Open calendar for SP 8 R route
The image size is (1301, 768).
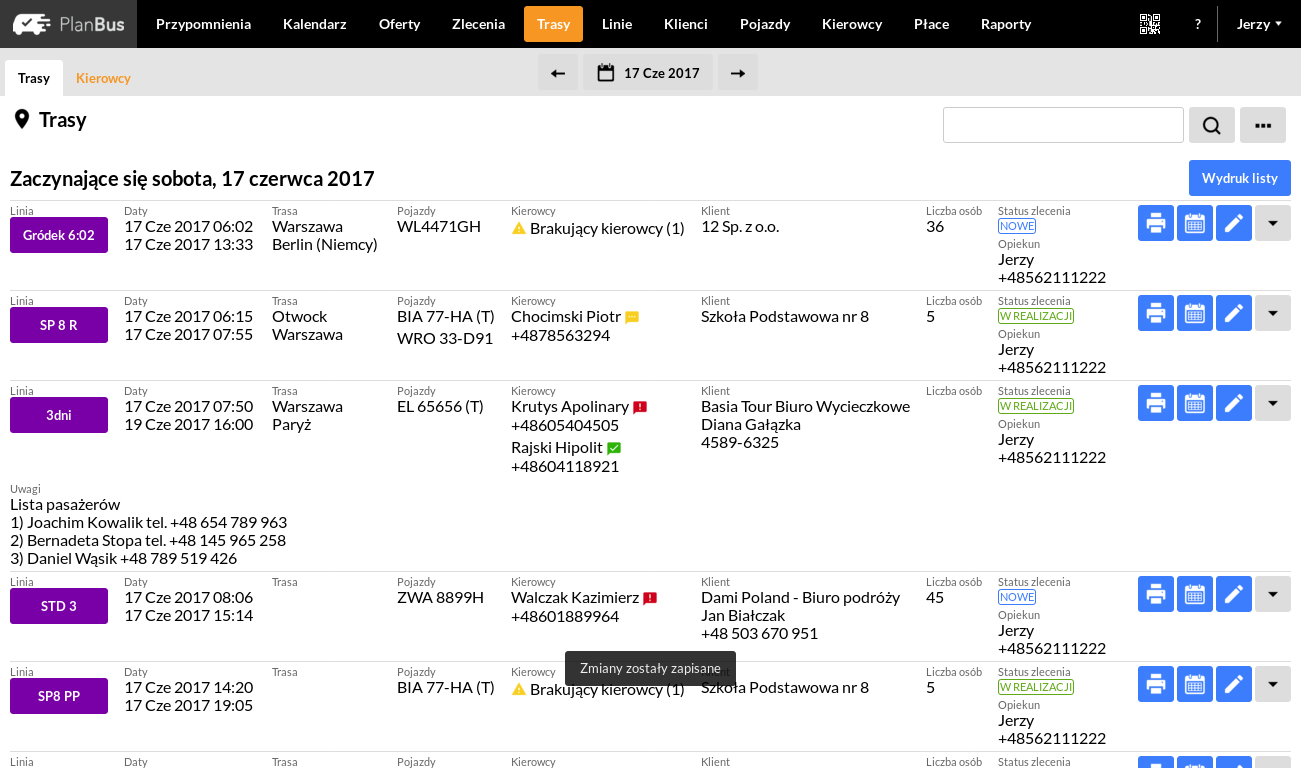click(x=1195, y=313)
